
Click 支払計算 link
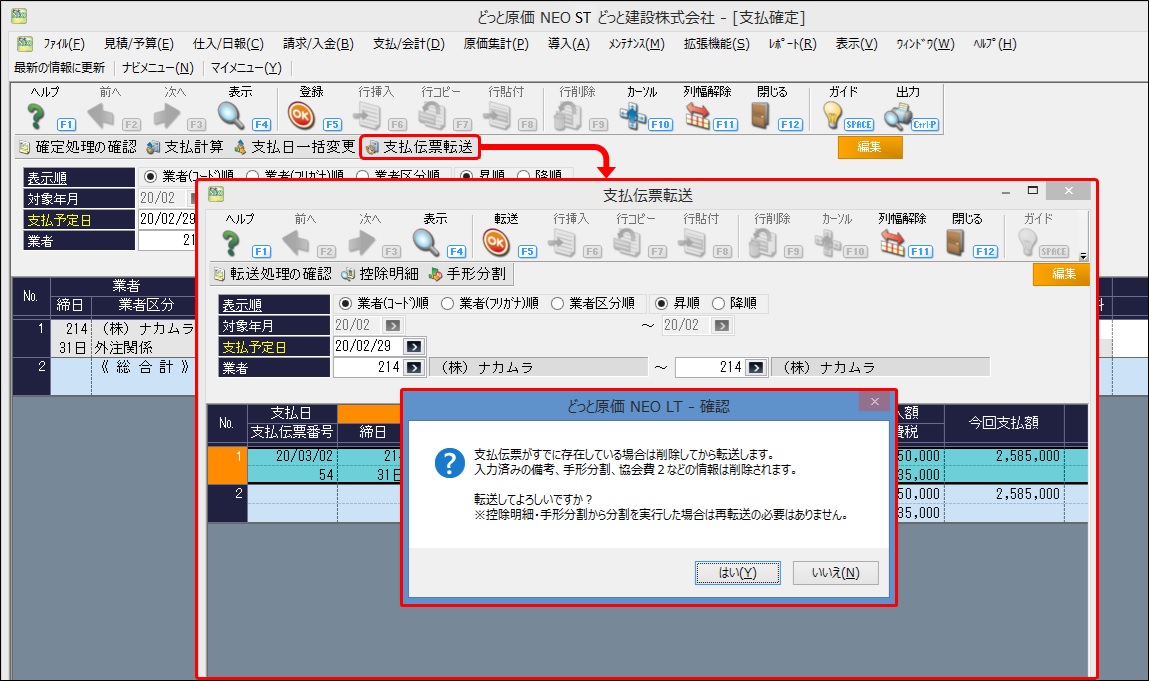(x=185, y=147)
